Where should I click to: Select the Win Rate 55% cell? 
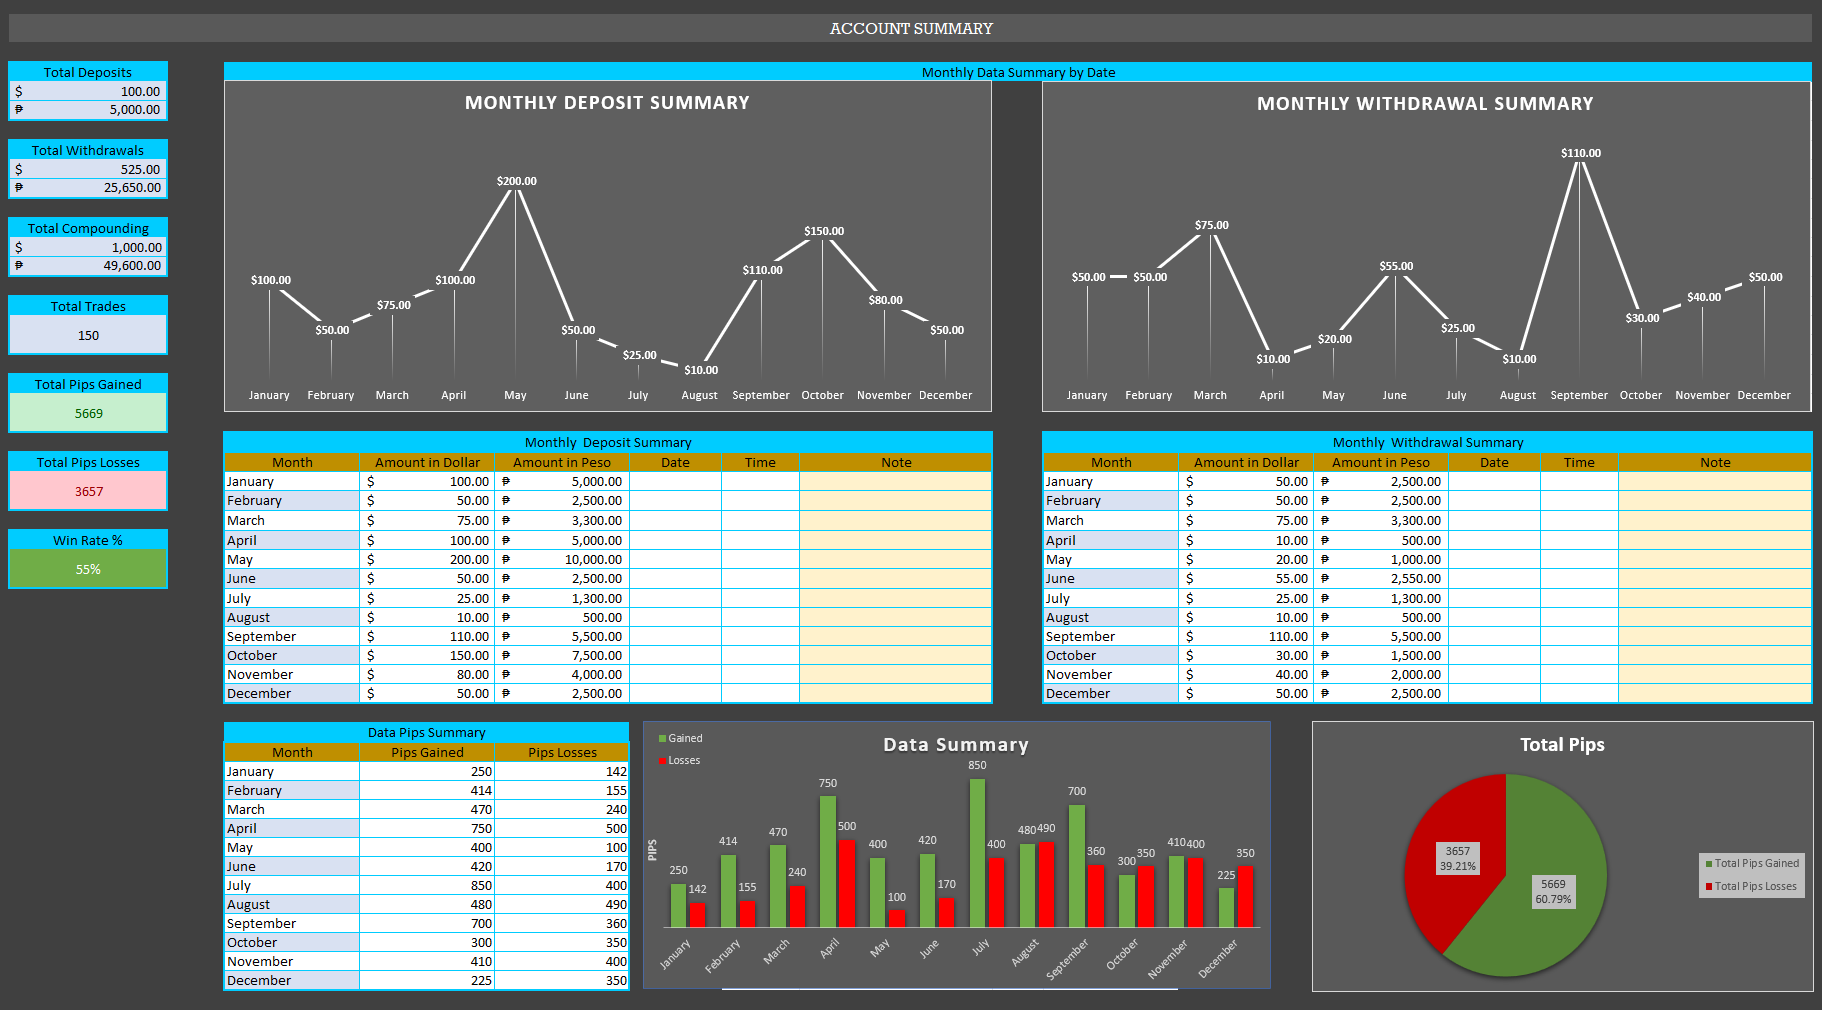88,569
